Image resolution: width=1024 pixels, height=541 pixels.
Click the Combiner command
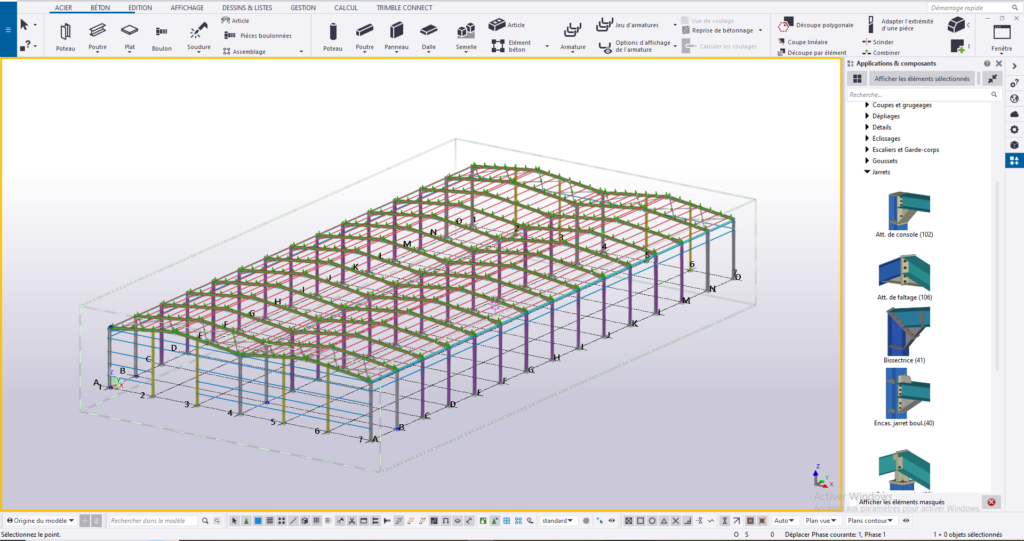881,52
